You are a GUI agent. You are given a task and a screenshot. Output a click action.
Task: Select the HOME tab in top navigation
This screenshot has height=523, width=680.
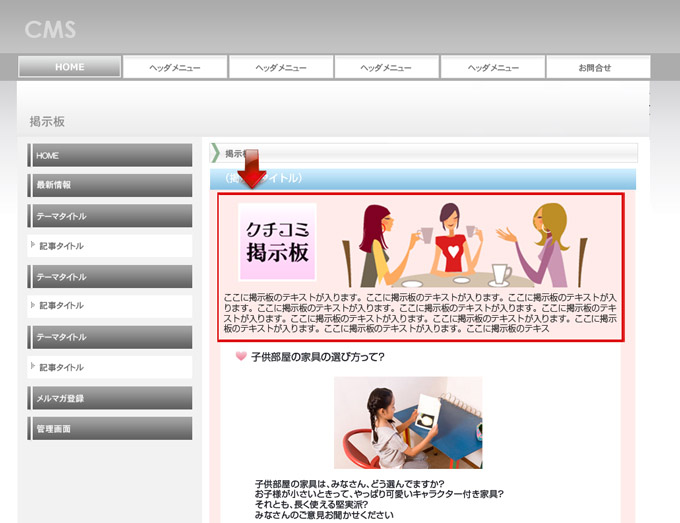pyautogui.click(x=70, y=67)
